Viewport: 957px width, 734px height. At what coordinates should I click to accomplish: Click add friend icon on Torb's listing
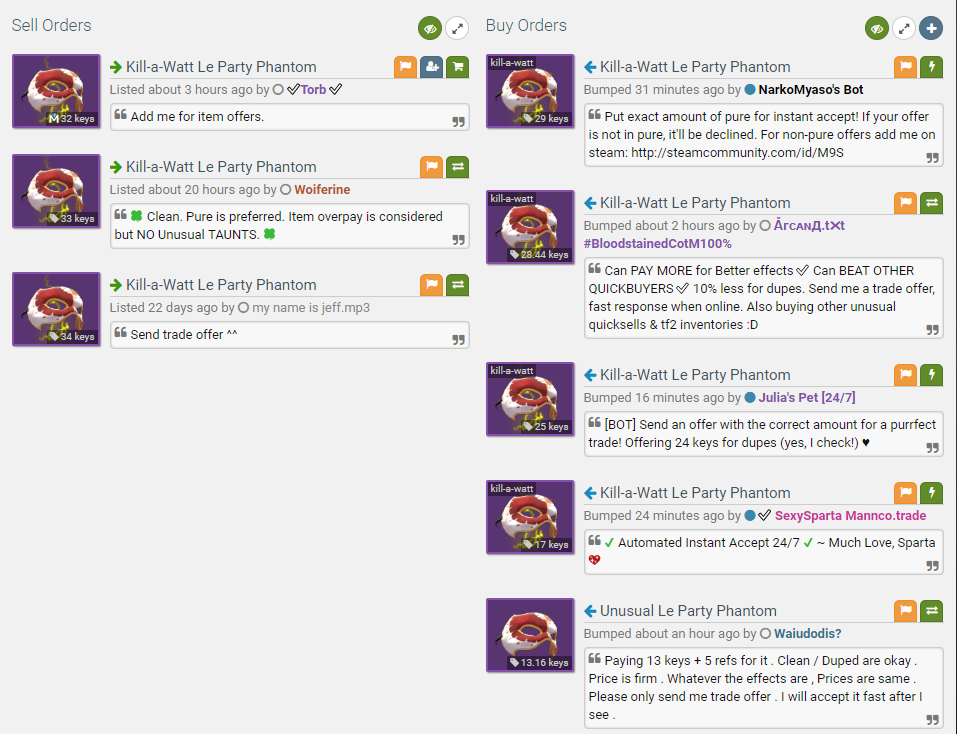tap(432, 67)
